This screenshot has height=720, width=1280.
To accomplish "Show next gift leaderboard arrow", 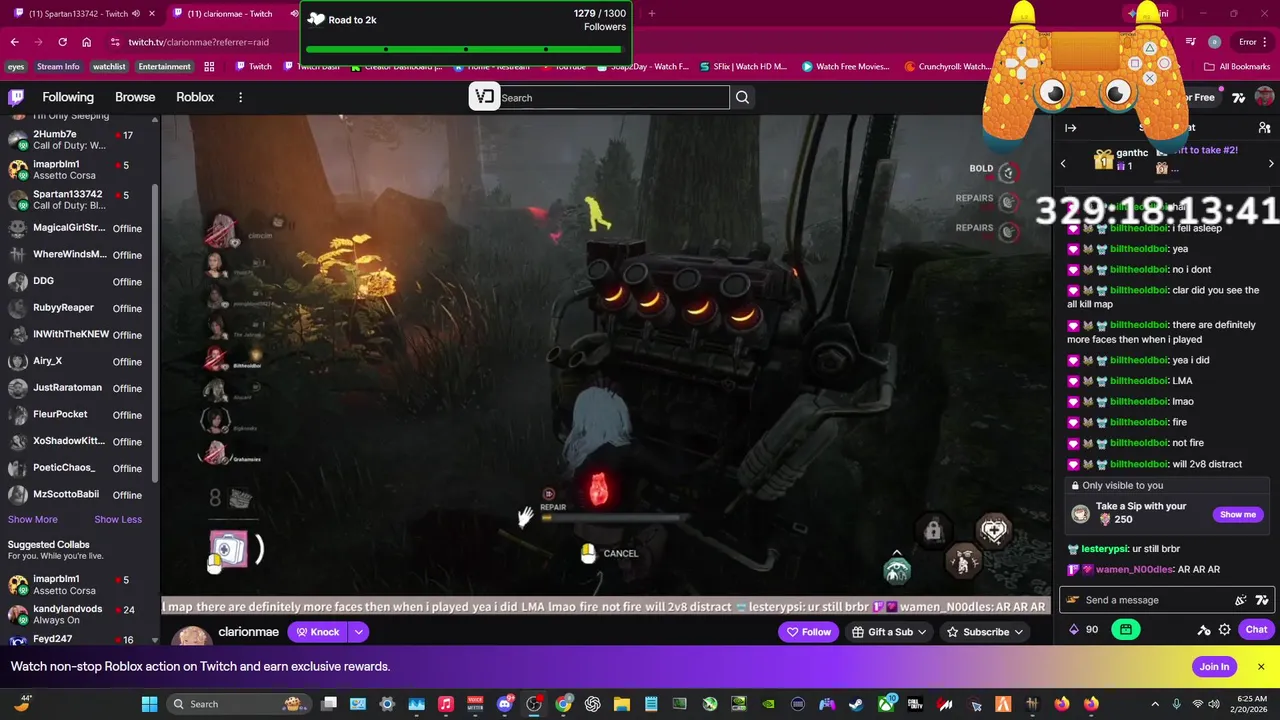I will [x=1271, y=163].
